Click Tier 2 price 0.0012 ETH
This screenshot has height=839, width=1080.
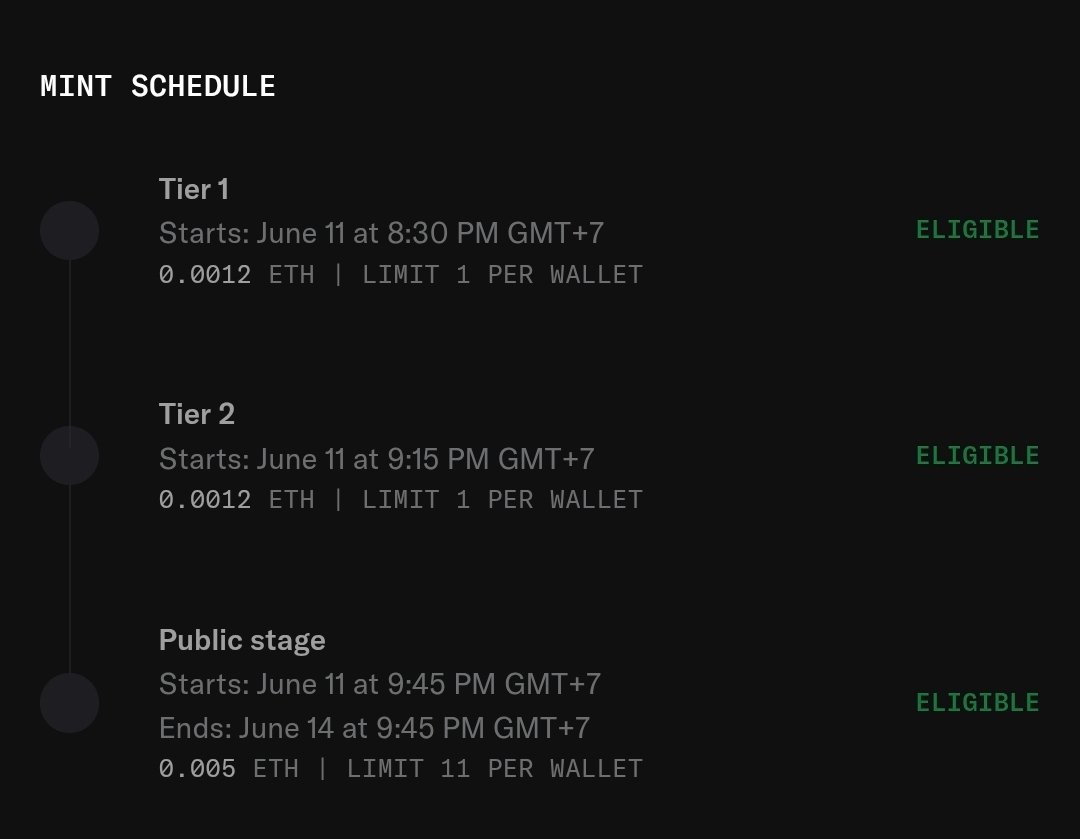236,499
